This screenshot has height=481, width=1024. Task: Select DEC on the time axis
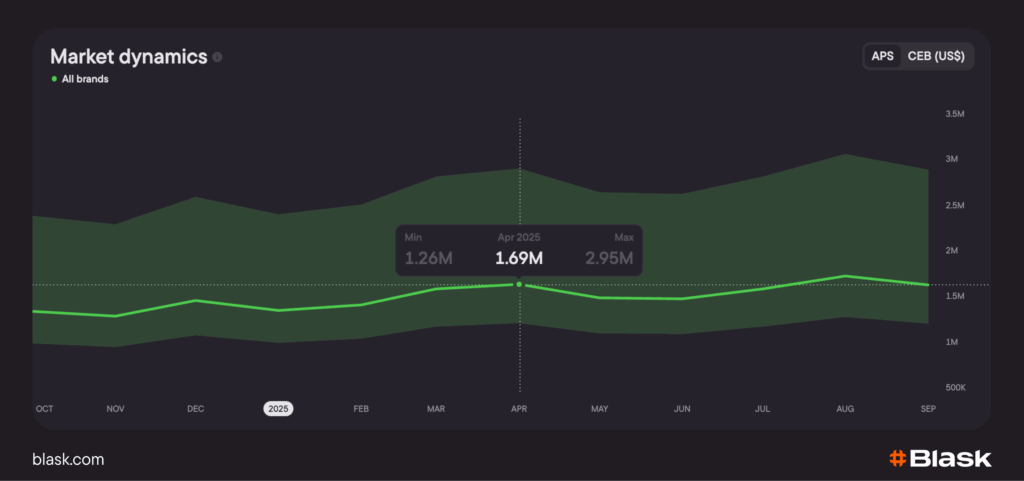tap(196, 409)
